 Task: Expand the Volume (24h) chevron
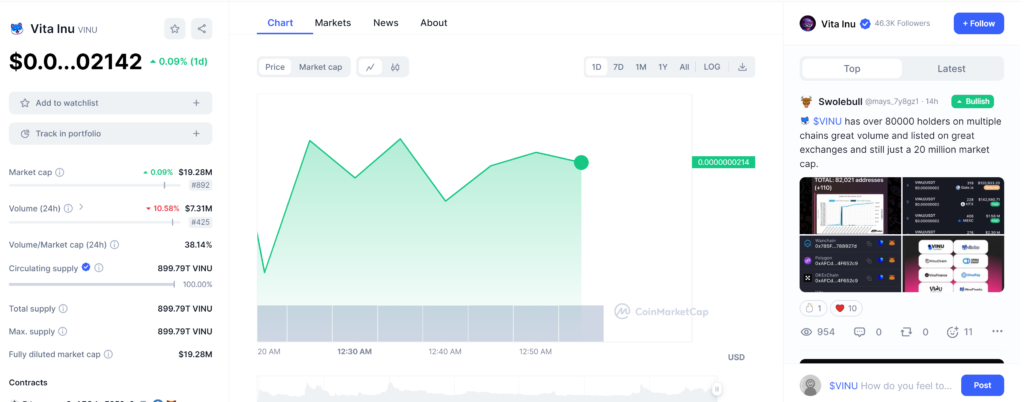coord(81,208)
